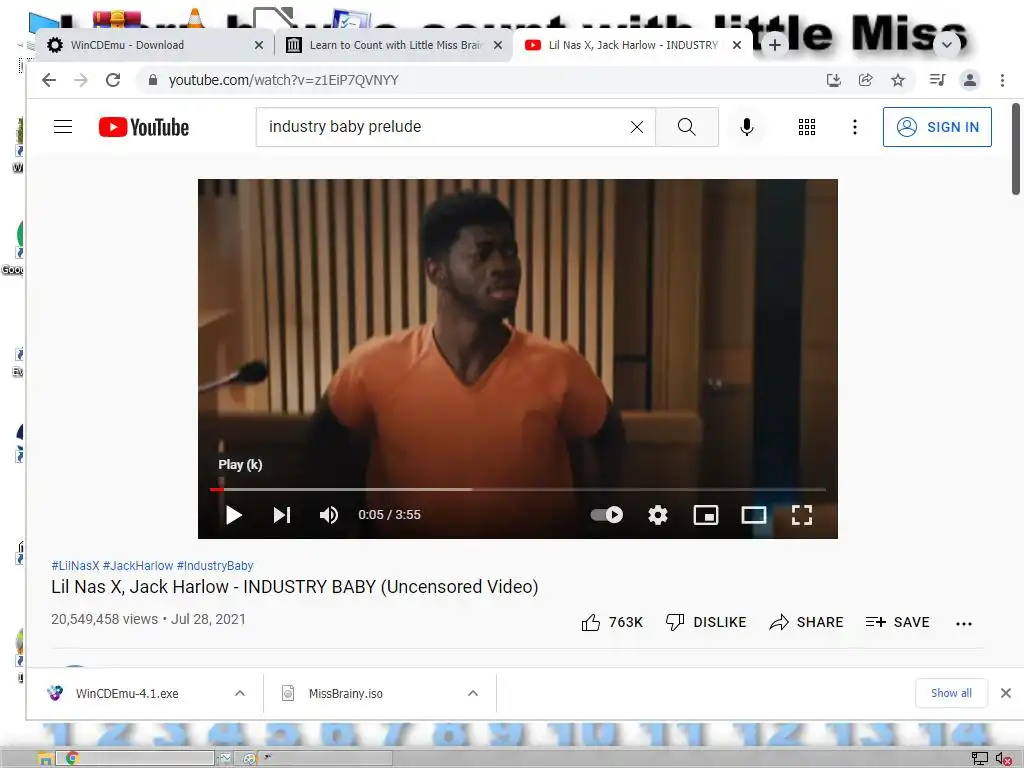Open the Chrome profile icon
Viewport: 1024px width, 768px height.
(x=970, y=80)
